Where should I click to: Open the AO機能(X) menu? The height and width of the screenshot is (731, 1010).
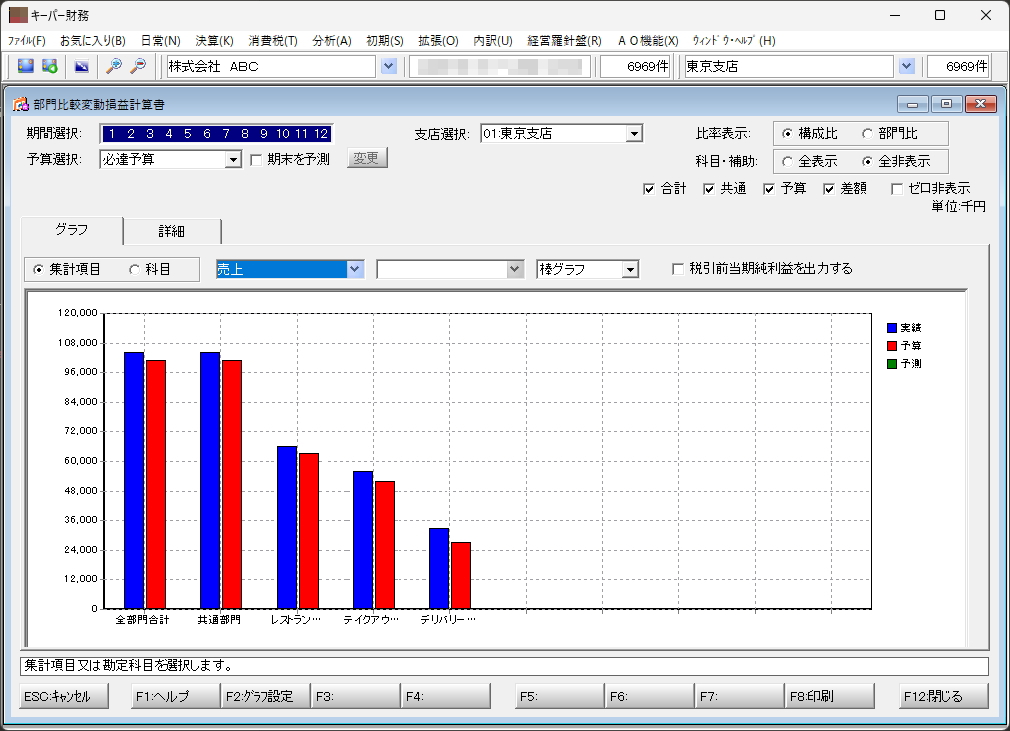[648, 41]
